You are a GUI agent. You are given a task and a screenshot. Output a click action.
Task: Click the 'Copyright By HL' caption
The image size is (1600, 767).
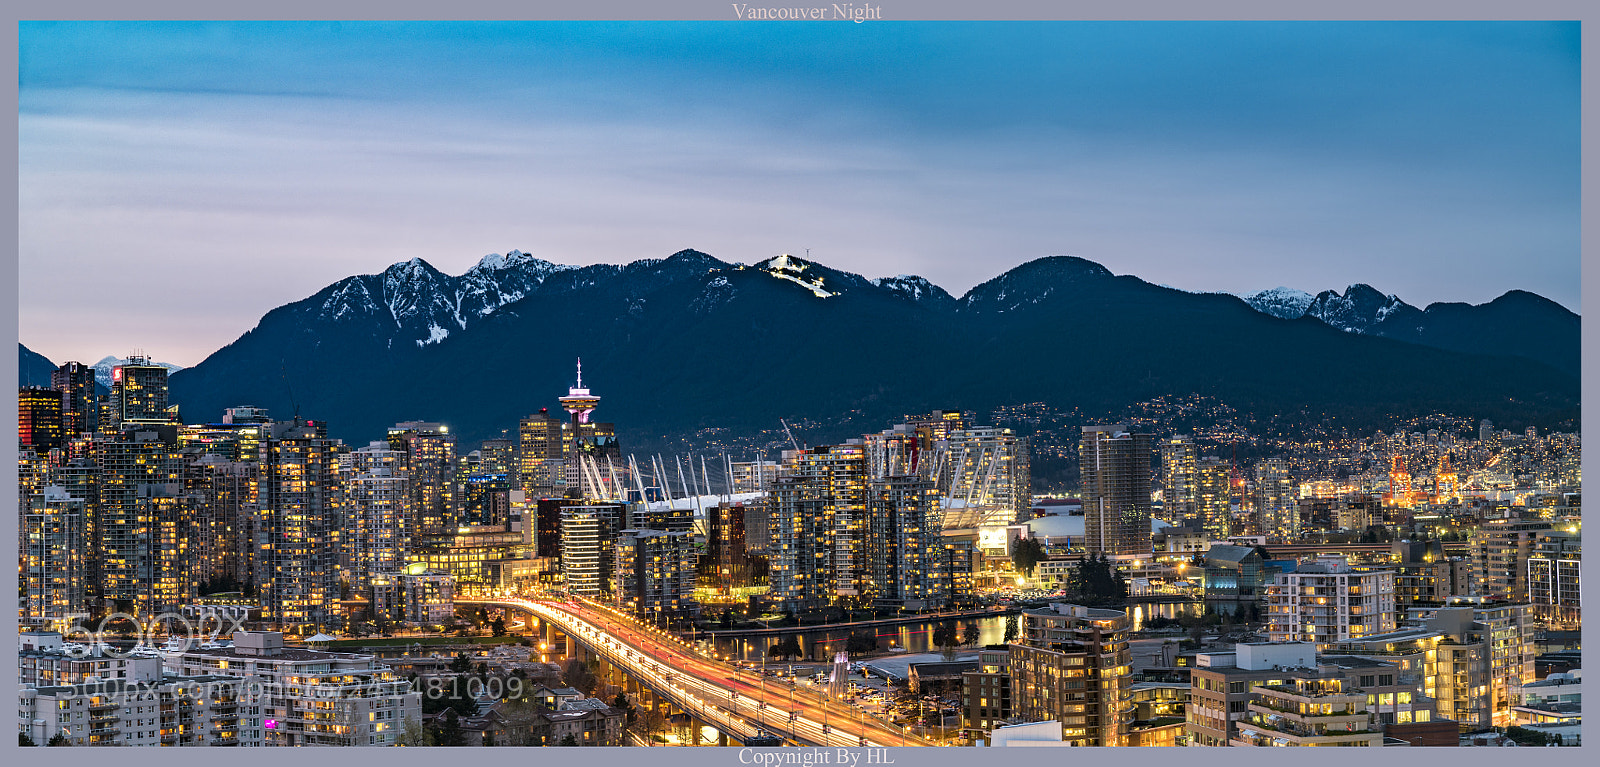[x=816, y=757]
